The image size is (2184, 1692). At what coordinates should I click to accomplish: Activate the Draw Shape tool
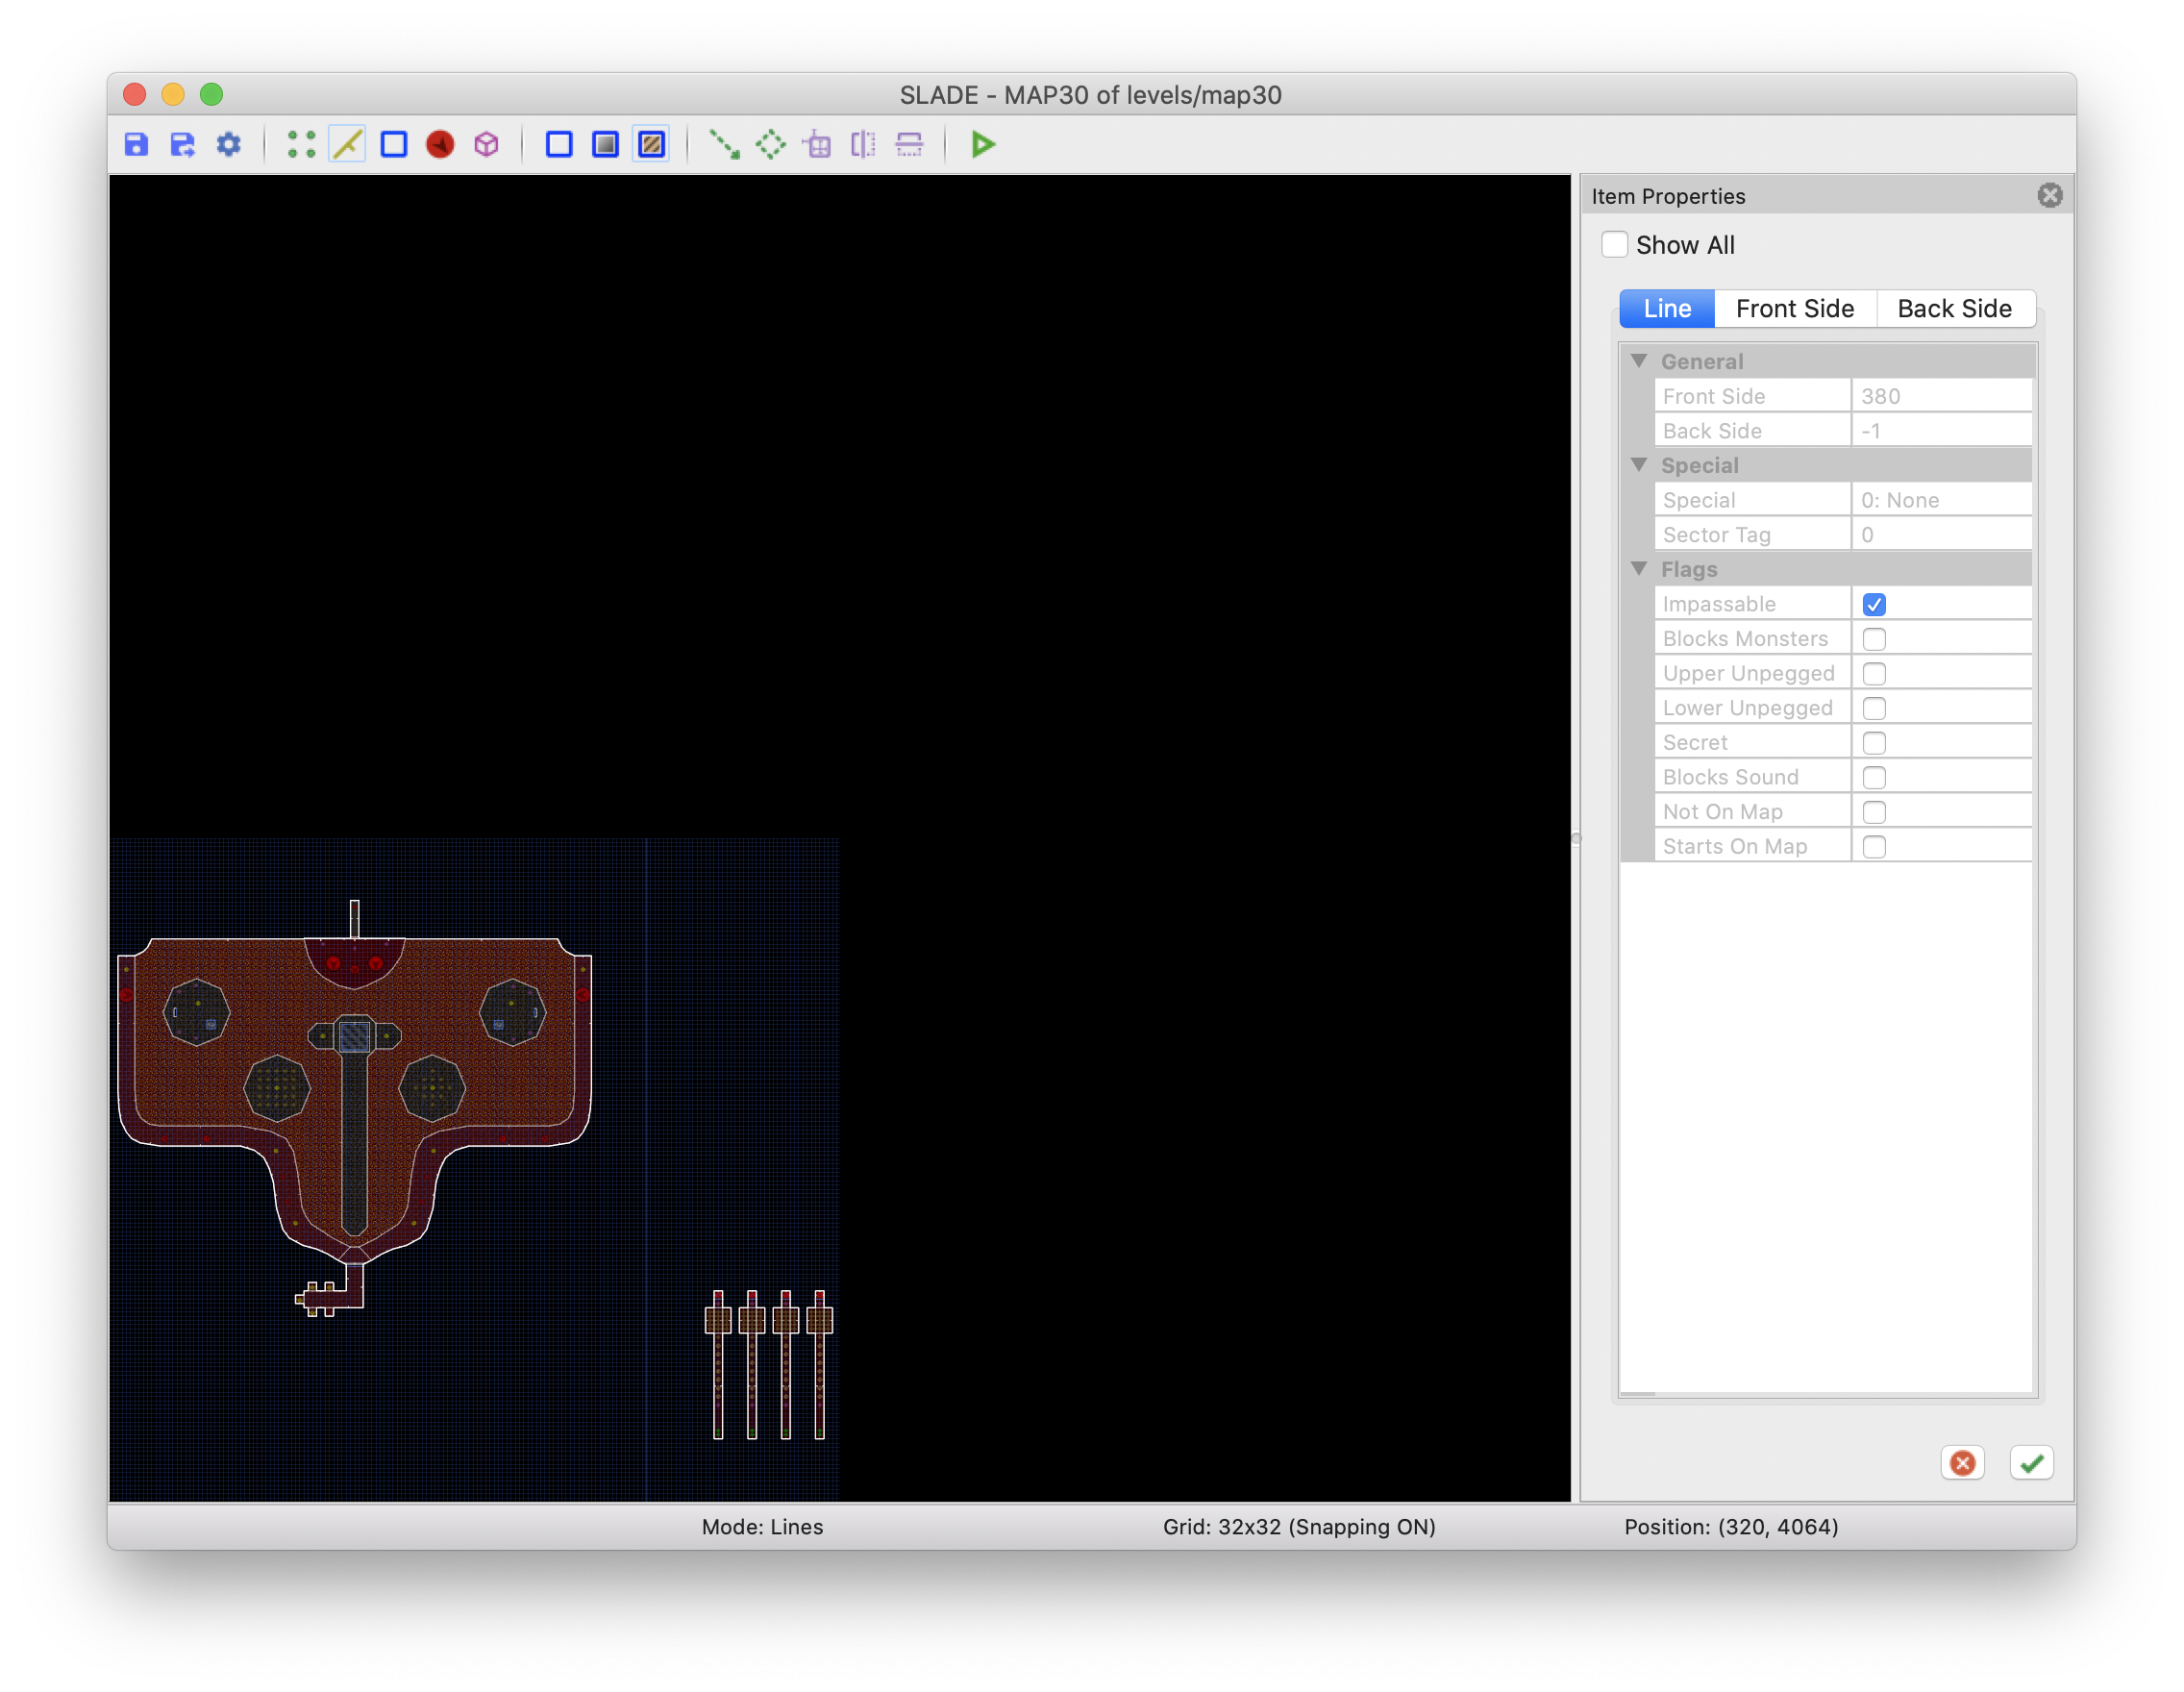click(771, 144)
